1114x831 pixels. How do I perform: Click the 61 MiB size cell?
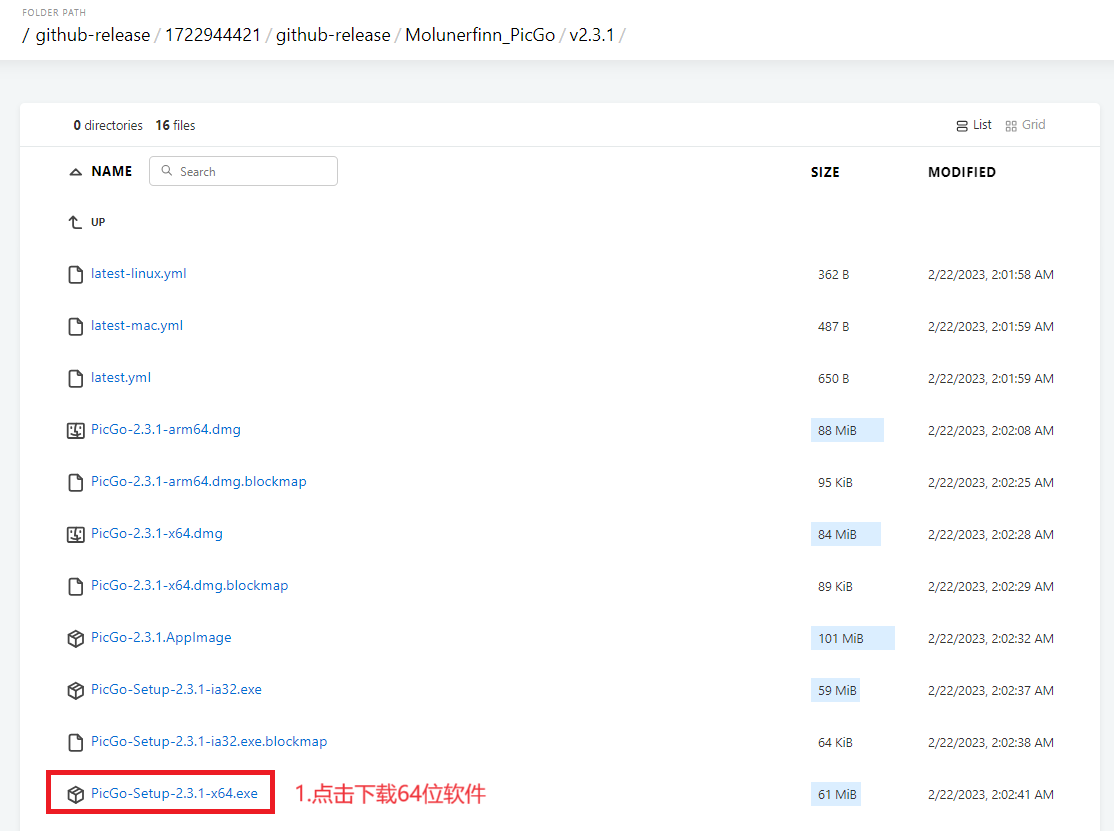point(836,794)
